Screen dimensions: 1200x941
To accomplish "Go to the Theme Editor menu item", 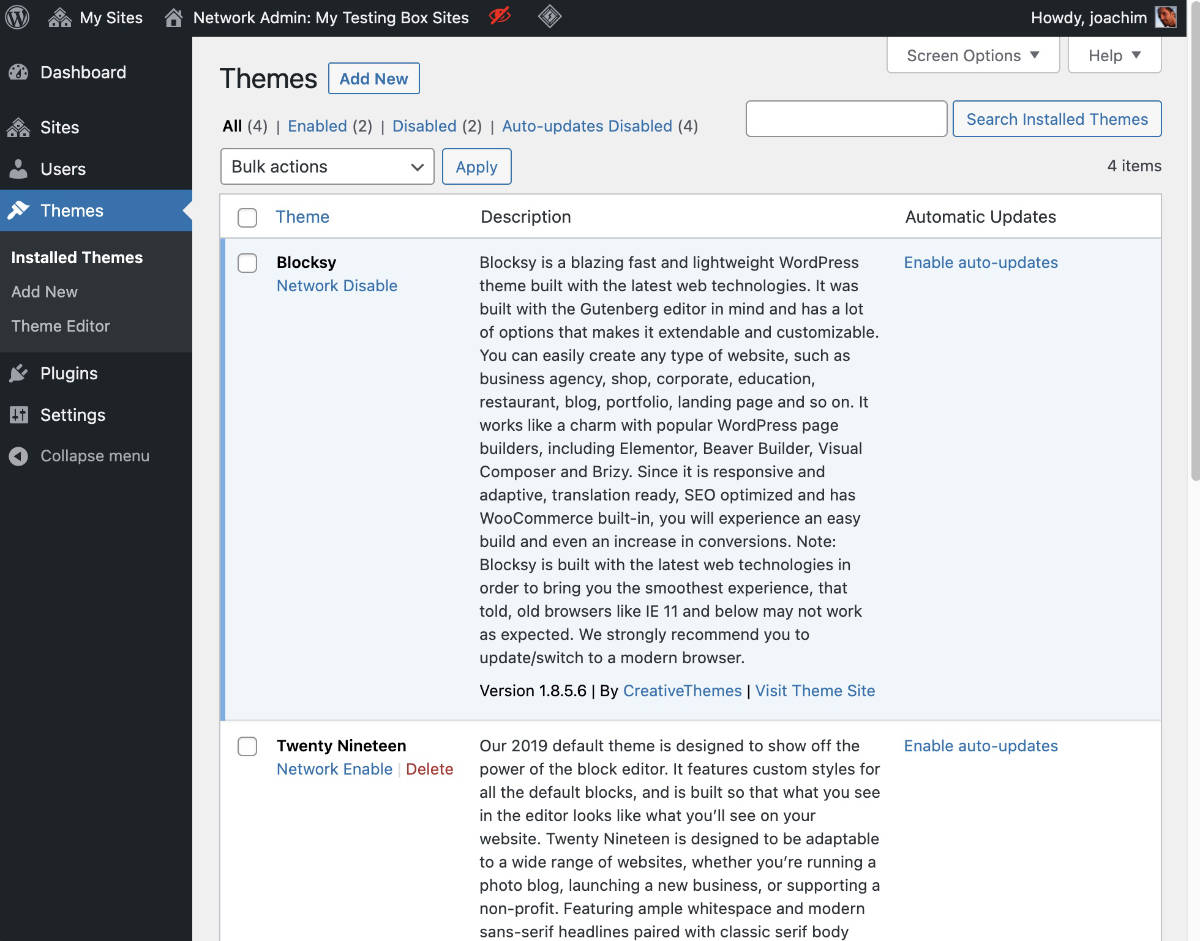I will click(62, 326).
